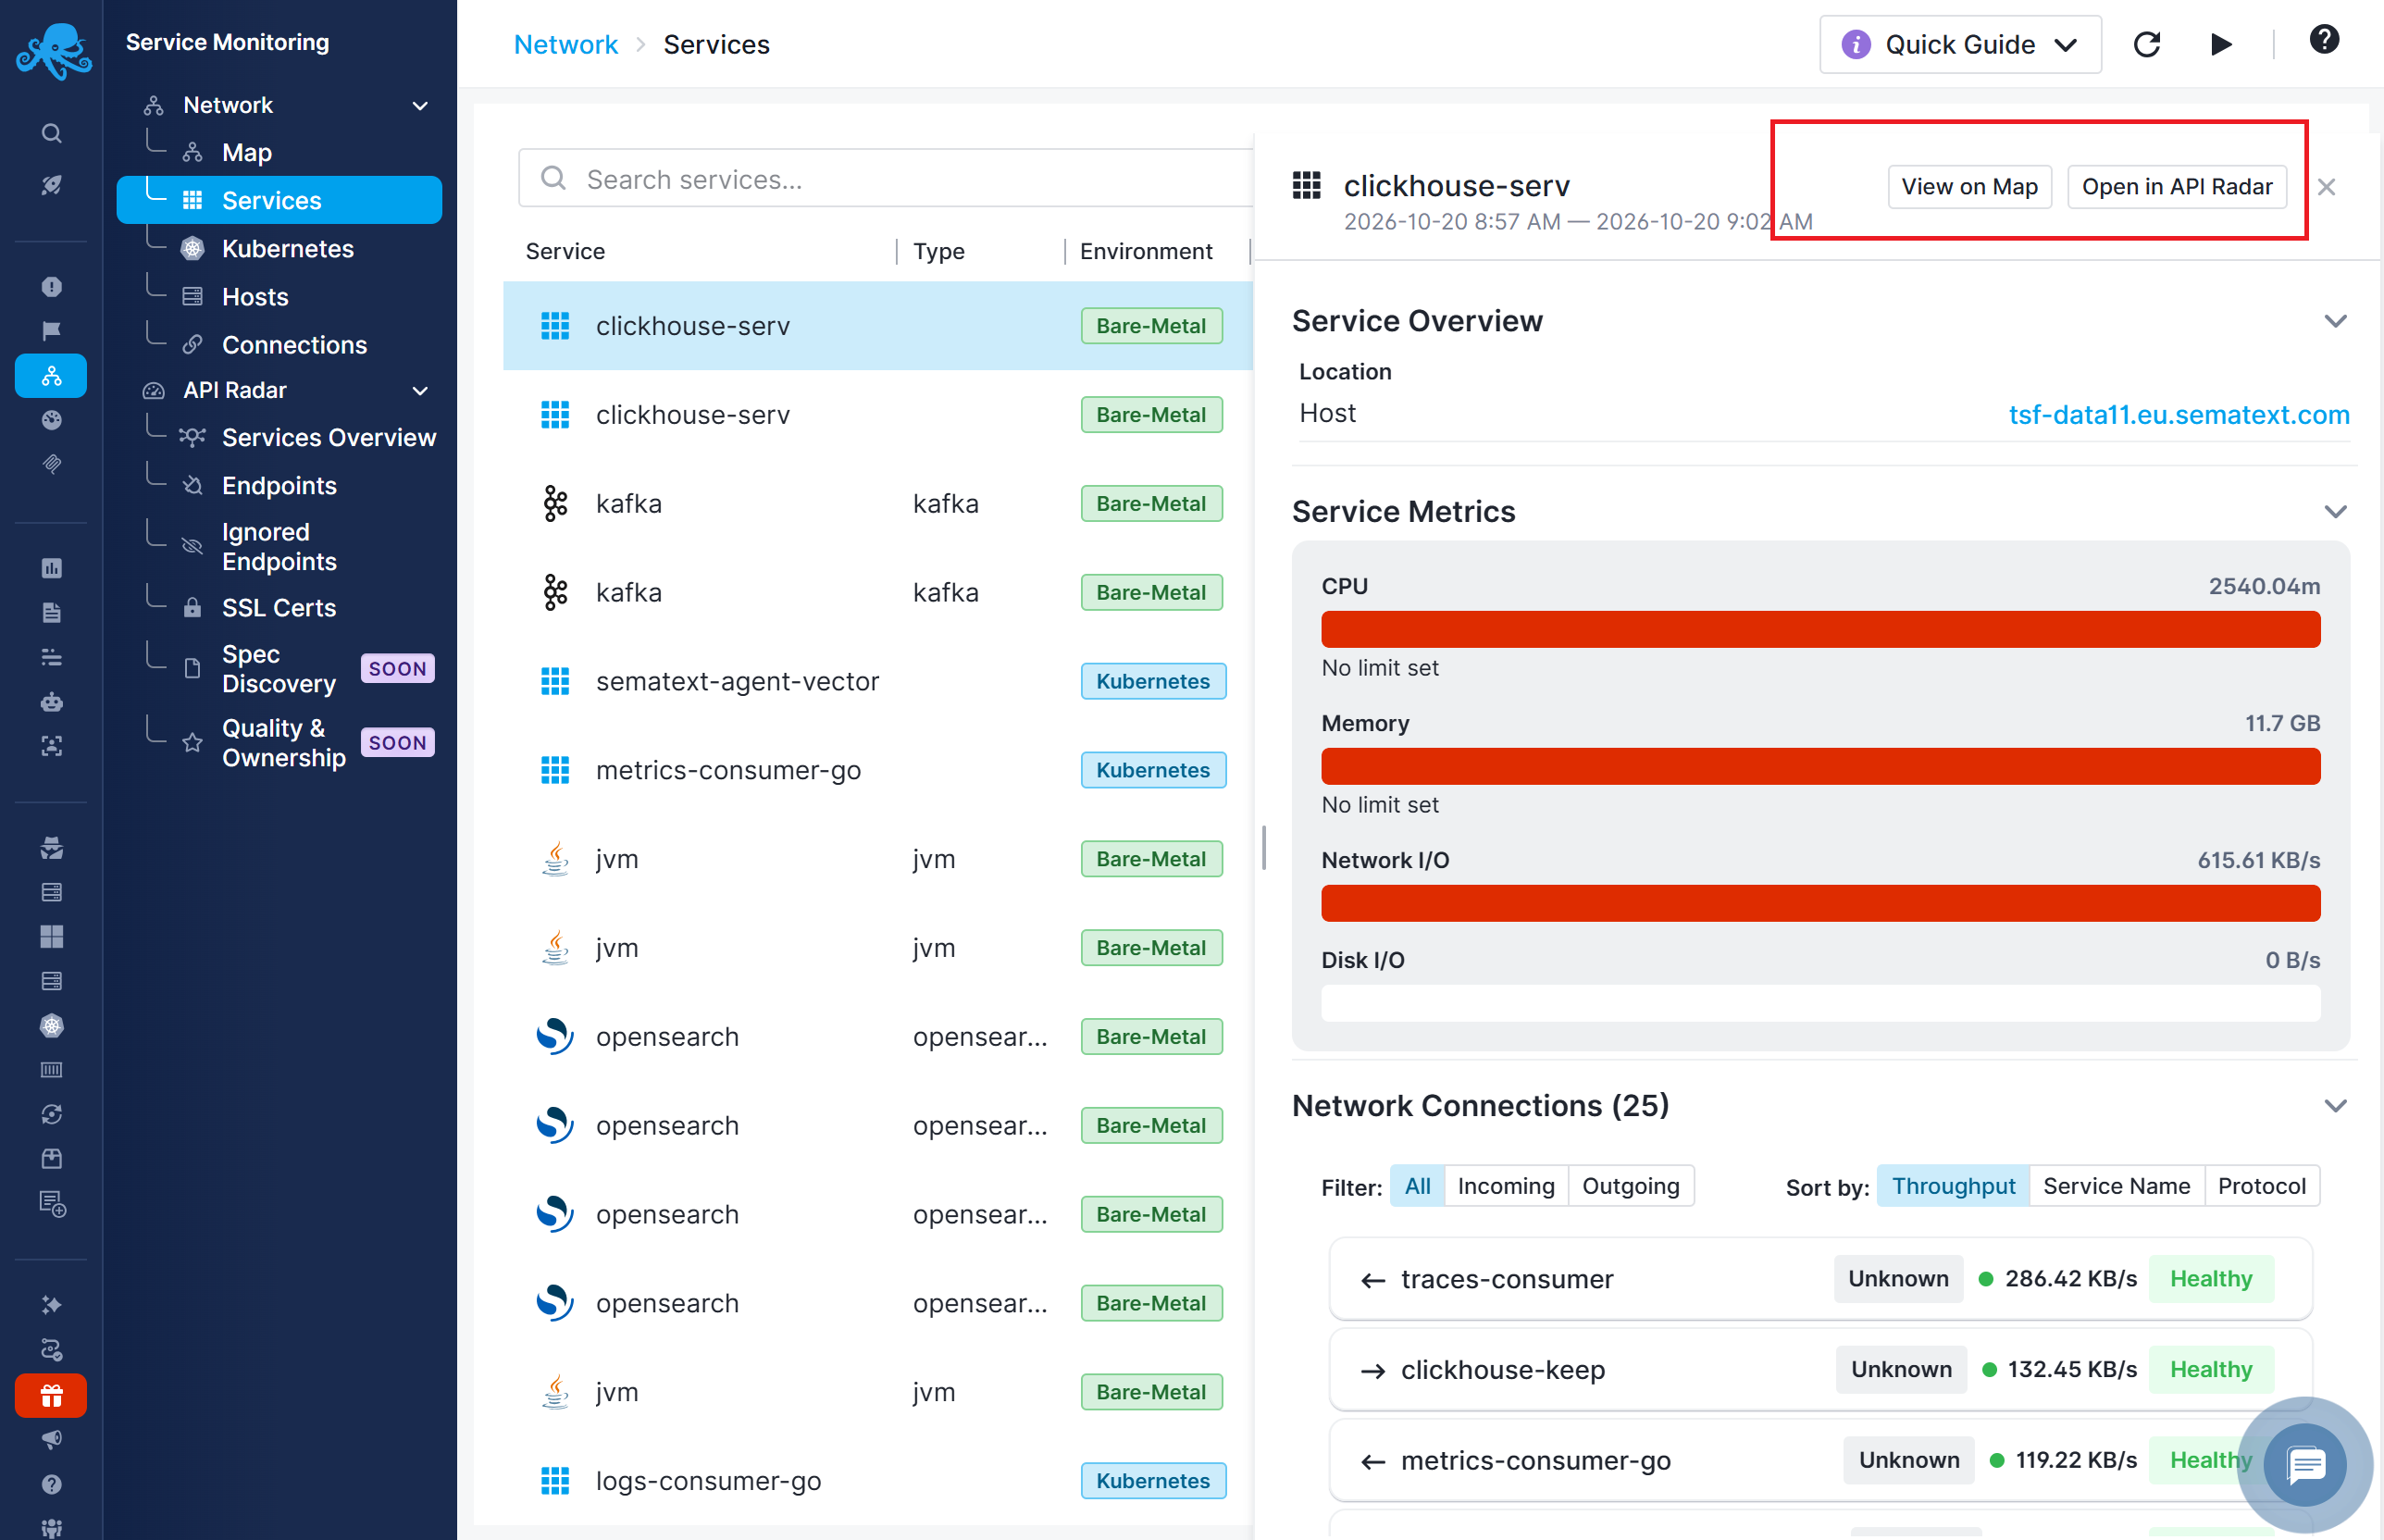This screenshot has width=2384, height=1540.
Task: Open the bar chart icon in rail
Action: tap(51, 568)
